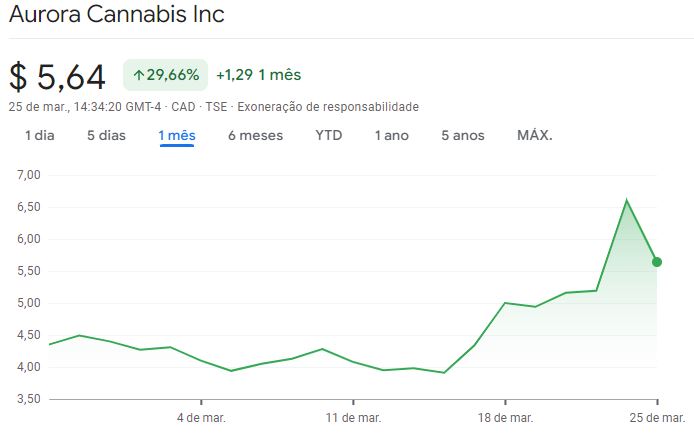Click the "3,50" y-axis label
The image size is (694, 435).
tap(27, 399)
